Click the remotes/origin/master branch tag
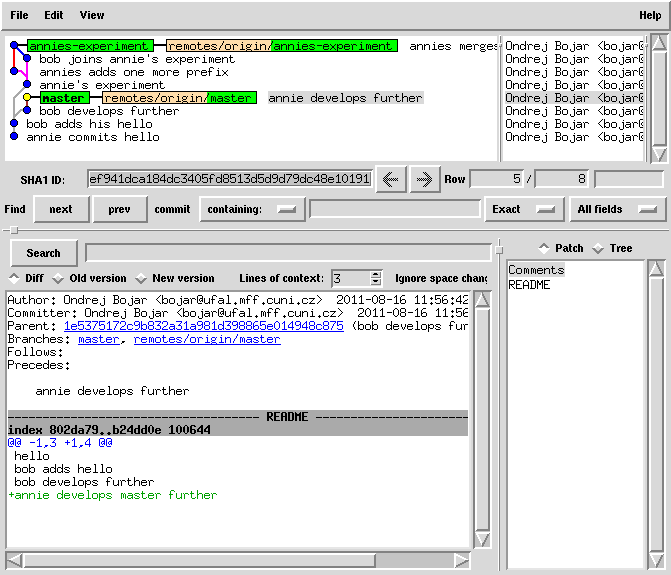Screen dimensions: 671x575 point(179,98)
